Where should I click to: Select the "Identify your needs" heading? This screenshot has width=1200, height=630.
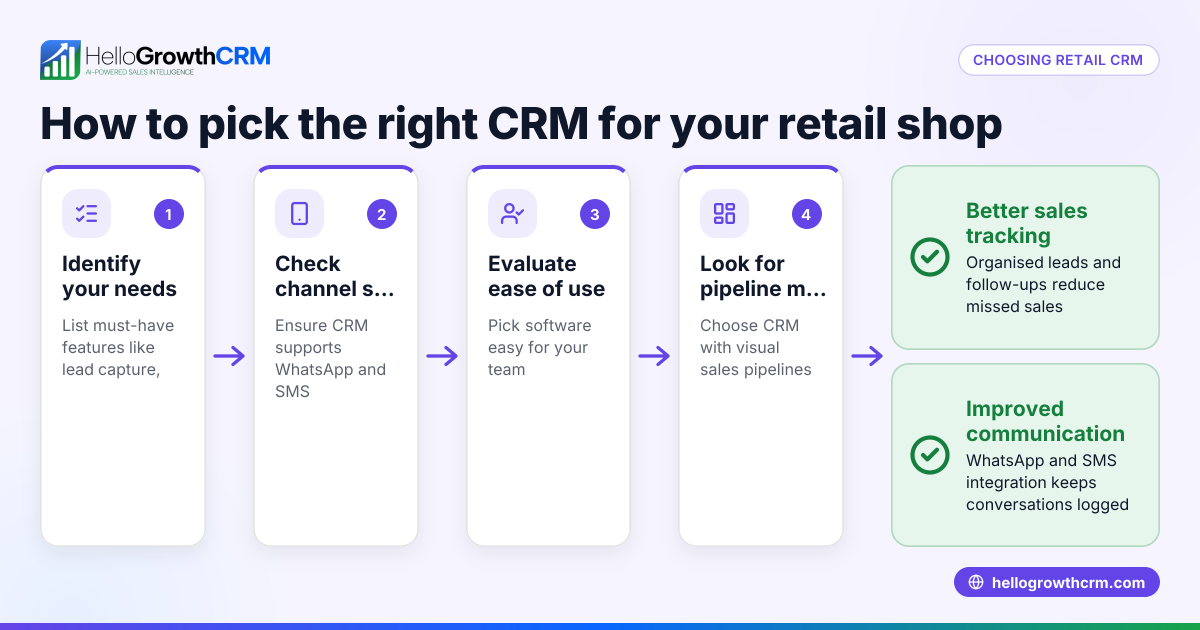[x=119, y=276]
